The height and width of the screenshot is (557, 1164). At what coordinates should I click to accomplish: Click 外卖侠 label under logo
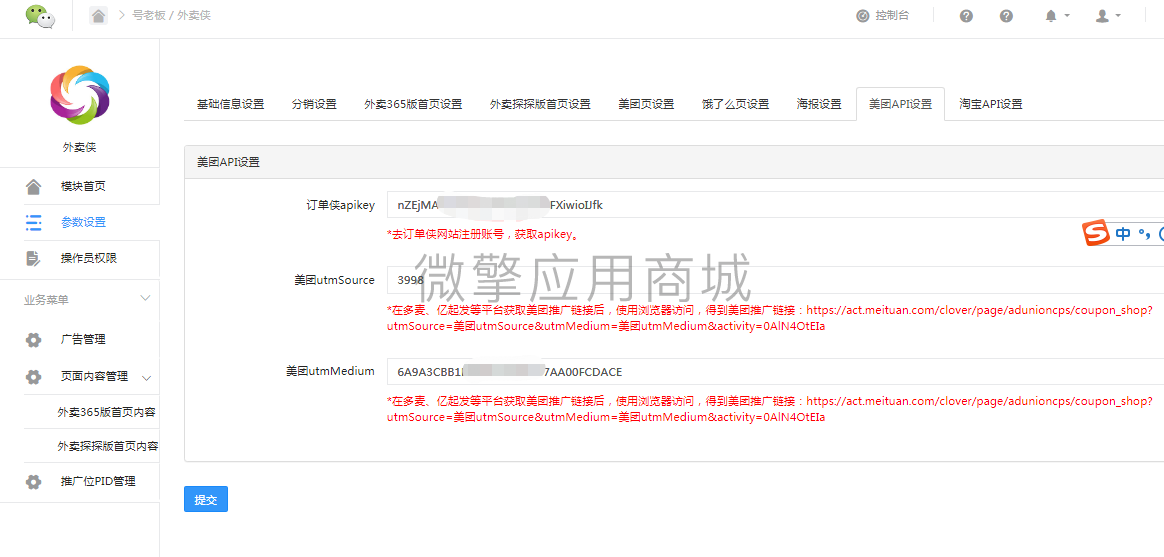pos(79,147)
